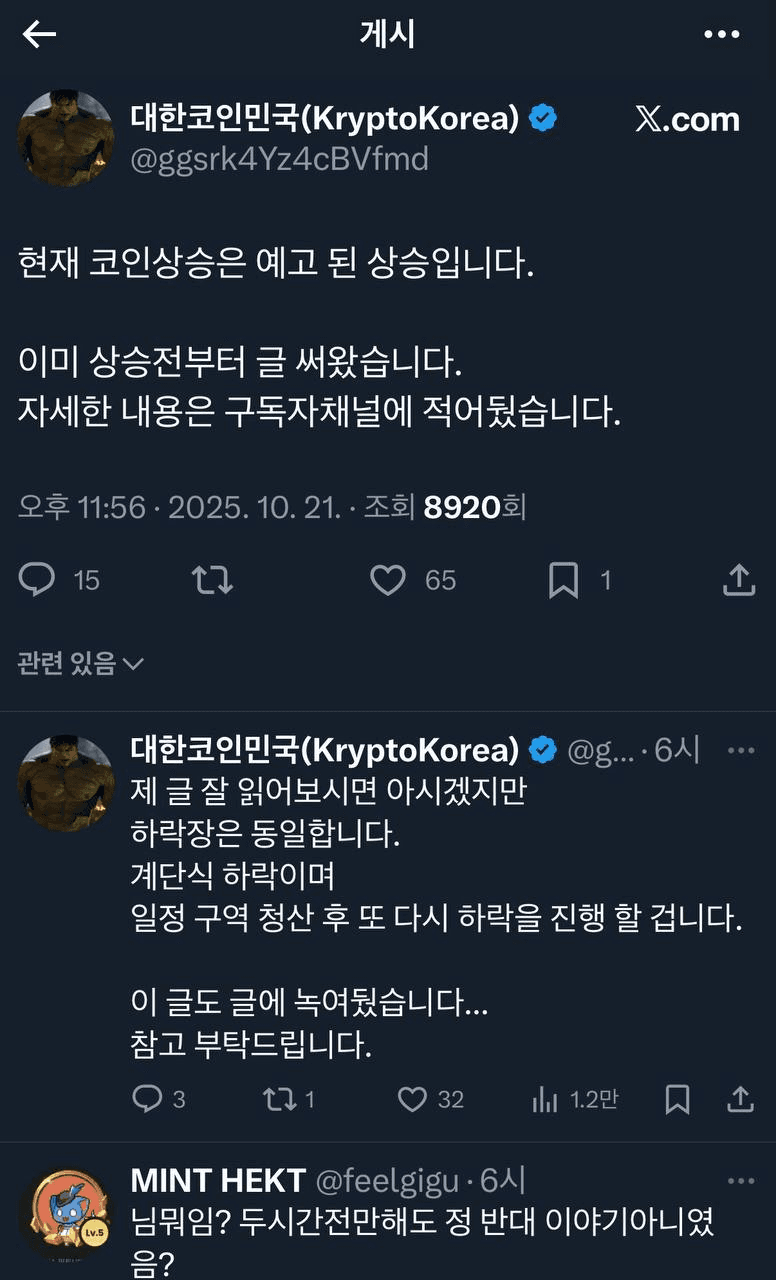Share the KryptoKorea reply post
This screenshot has height=1280, width=776.
click(740, 1100)
